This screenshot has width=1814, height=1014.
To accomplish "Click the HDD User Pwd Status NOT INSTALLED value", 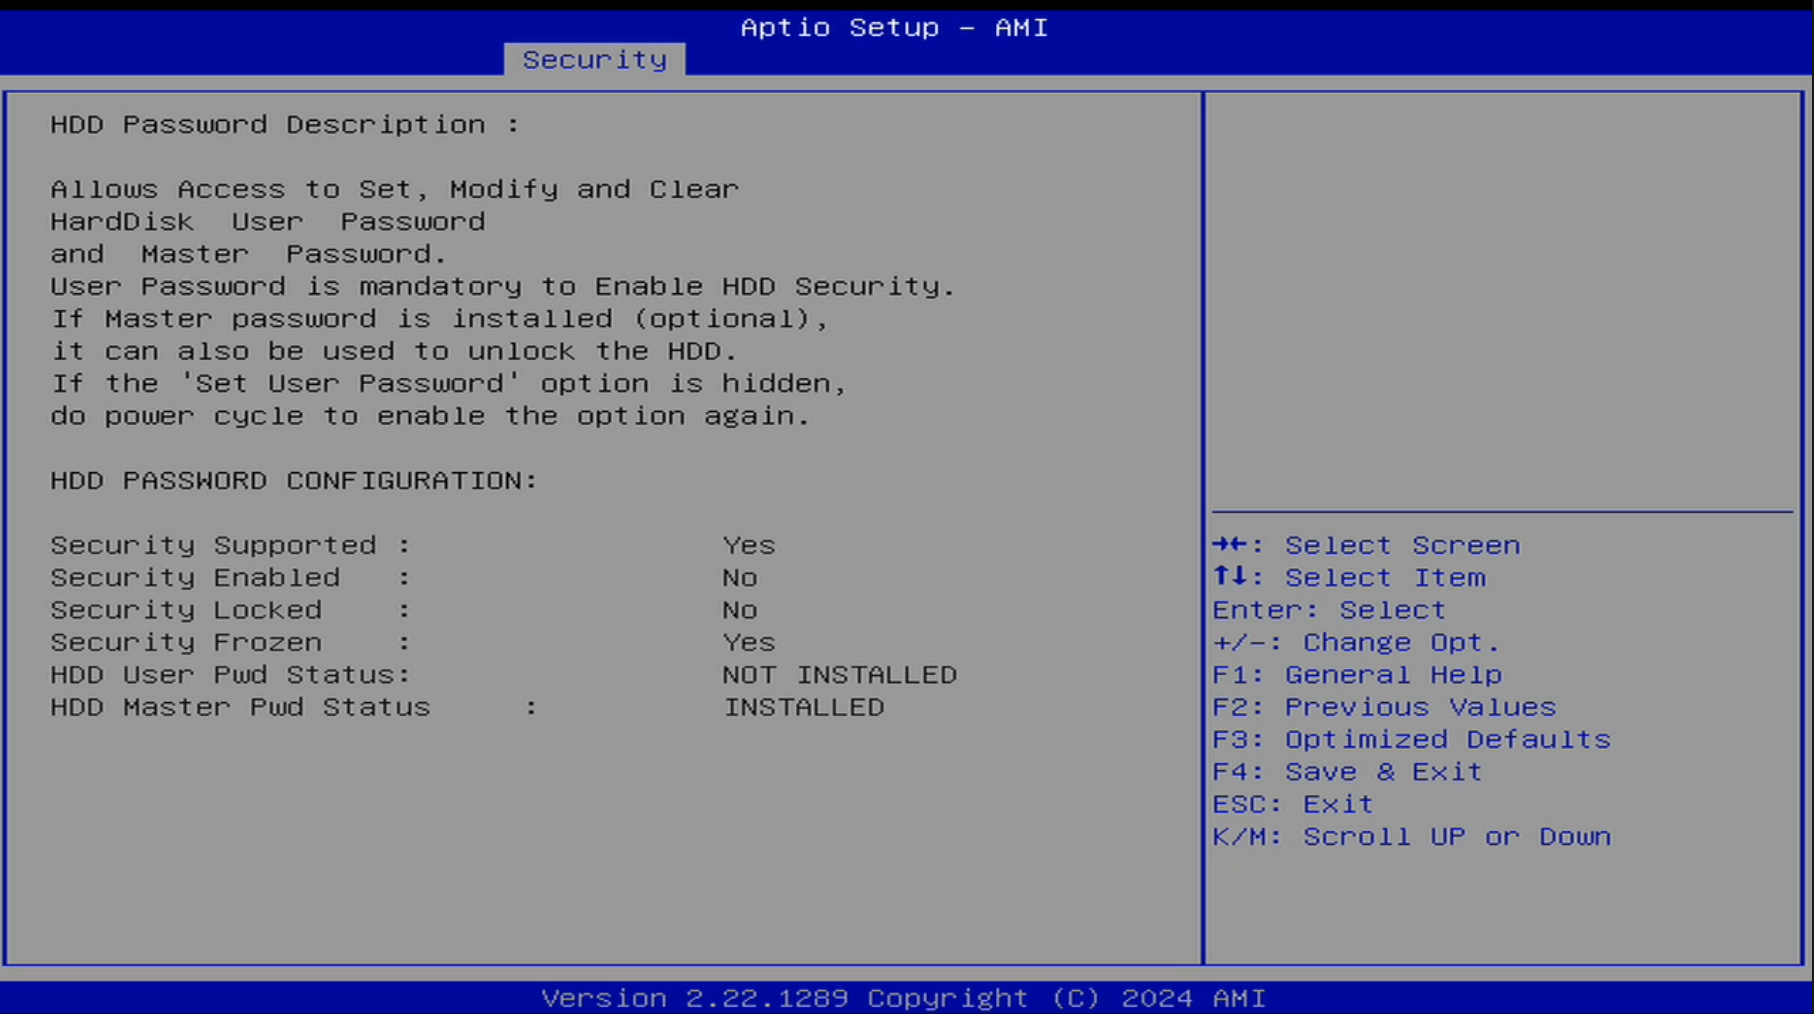I will tap(839, 675).
